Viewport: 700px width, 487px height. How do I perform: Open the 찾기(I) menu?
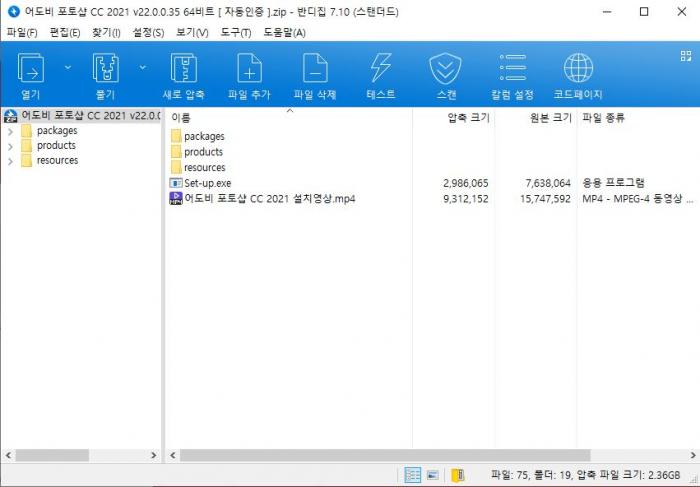pyautogui.click(x=106, y=33)
